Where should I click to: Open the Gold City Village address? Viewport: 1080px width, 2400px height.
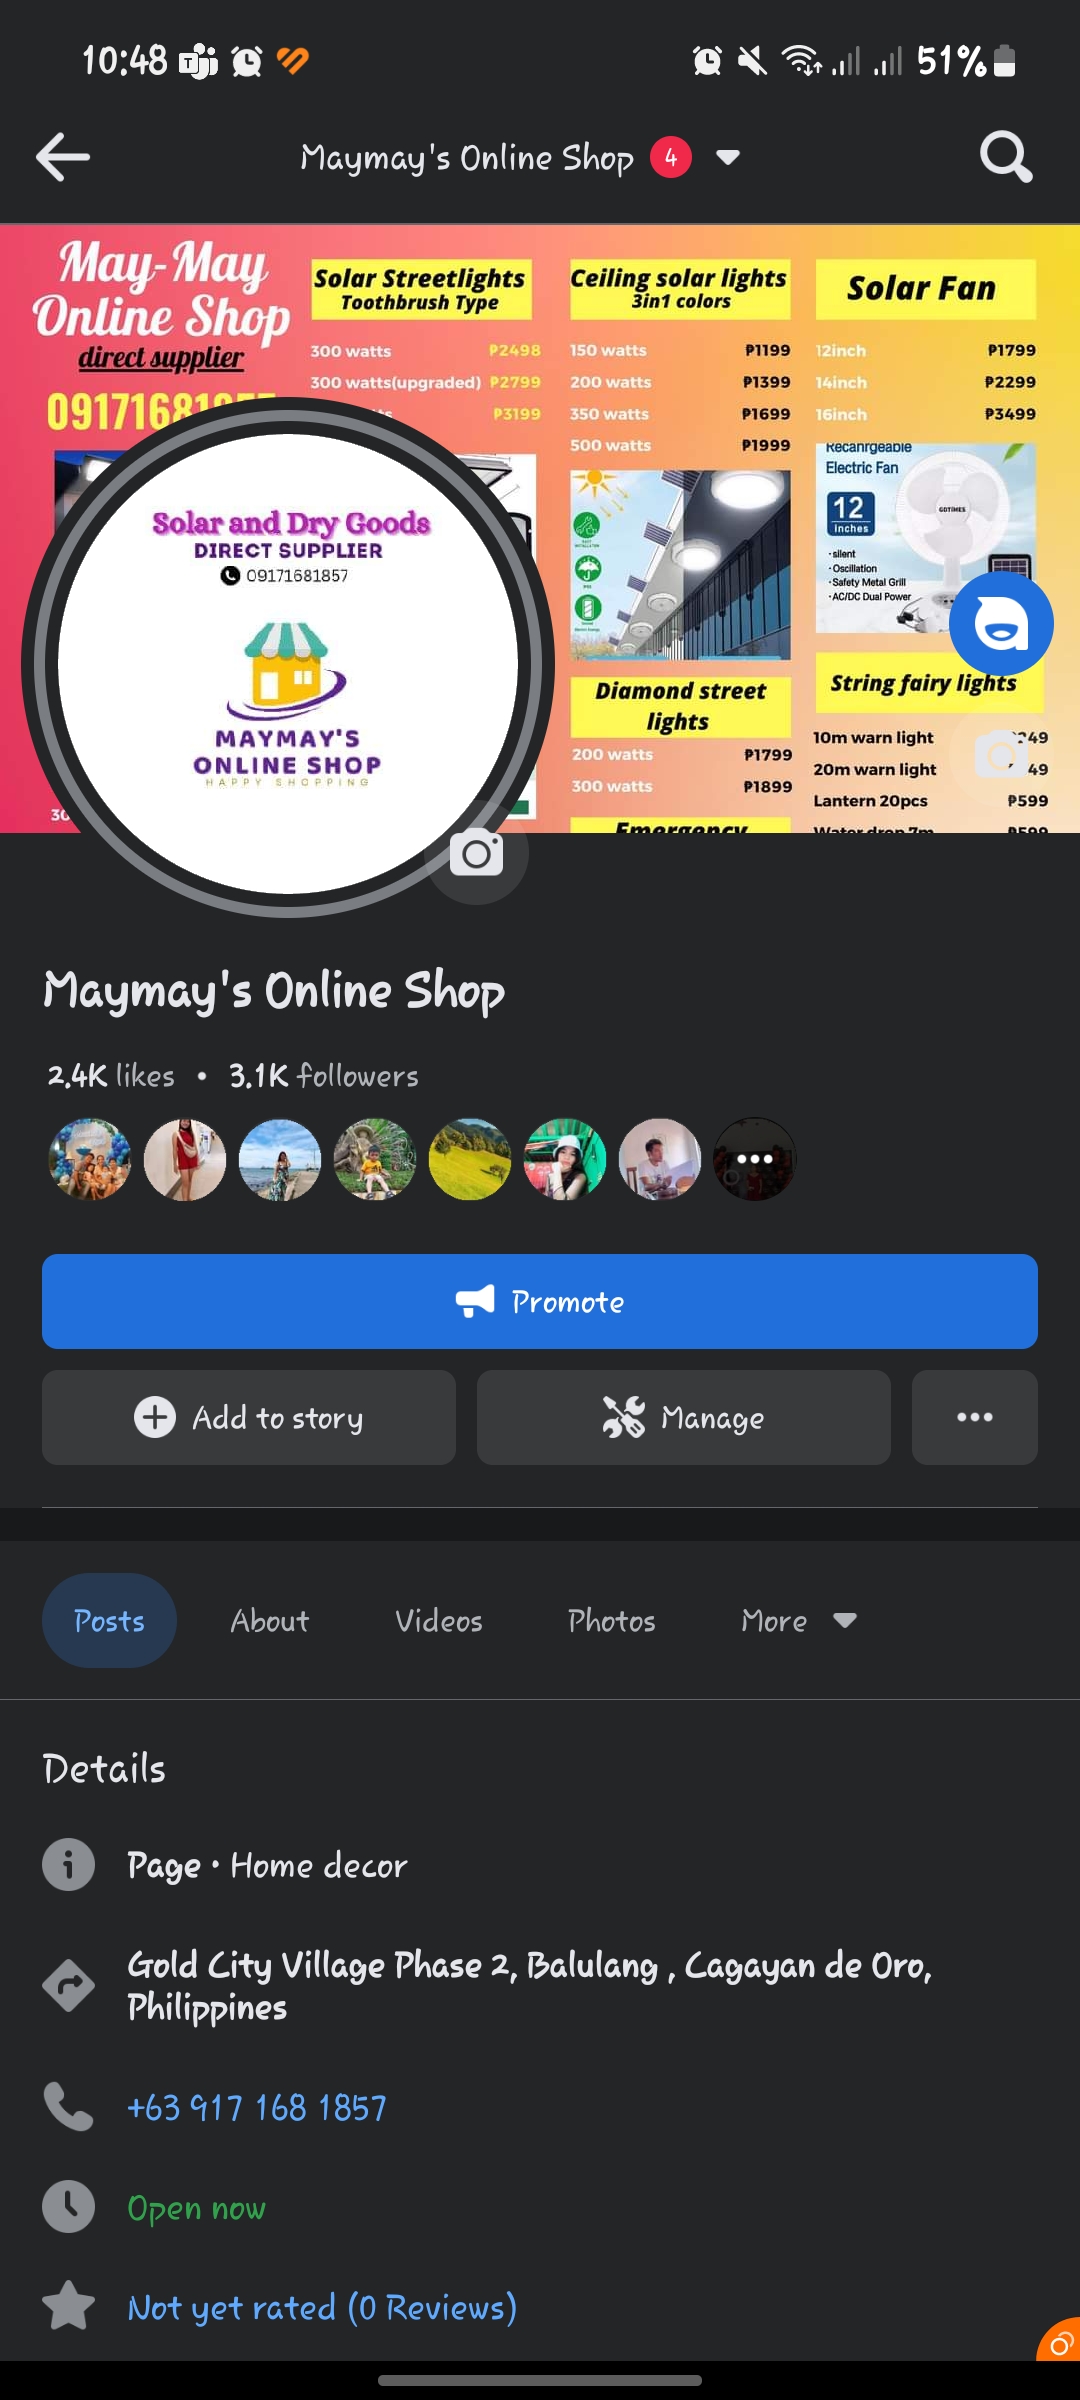click(x=529, y=1986)
